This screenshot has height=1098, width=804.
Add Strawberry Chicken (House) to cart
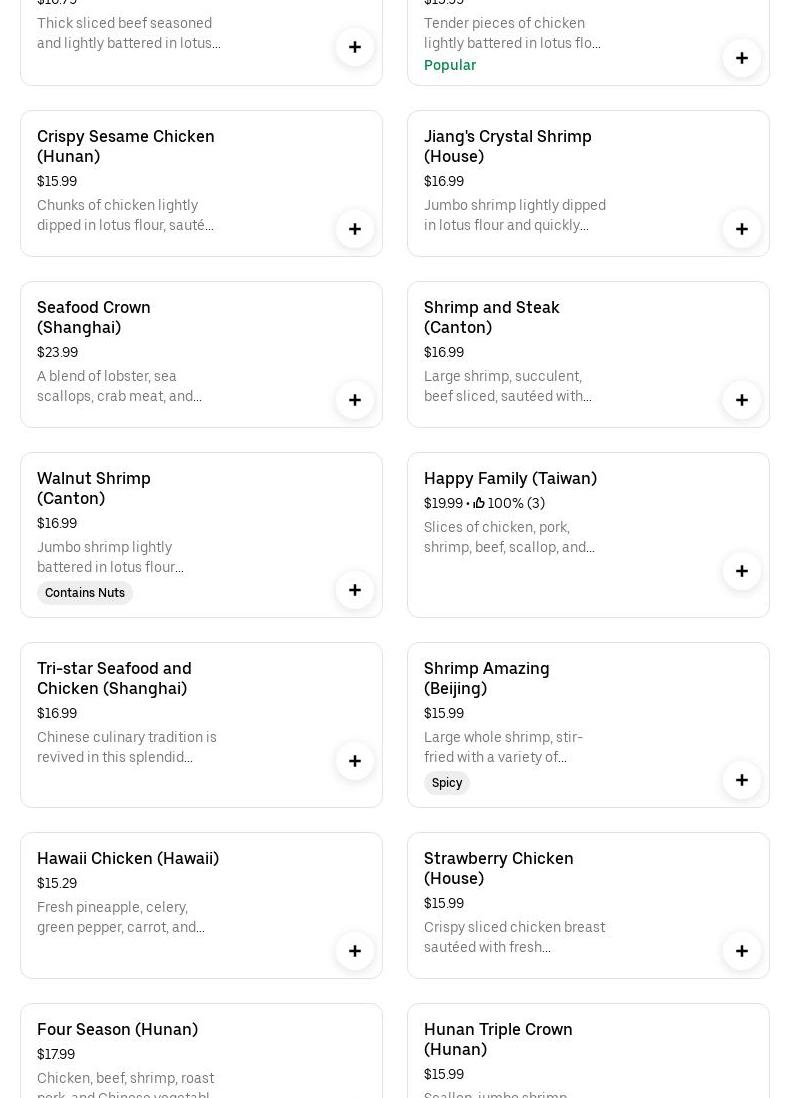pyautogui.click(x=742, y=951)
